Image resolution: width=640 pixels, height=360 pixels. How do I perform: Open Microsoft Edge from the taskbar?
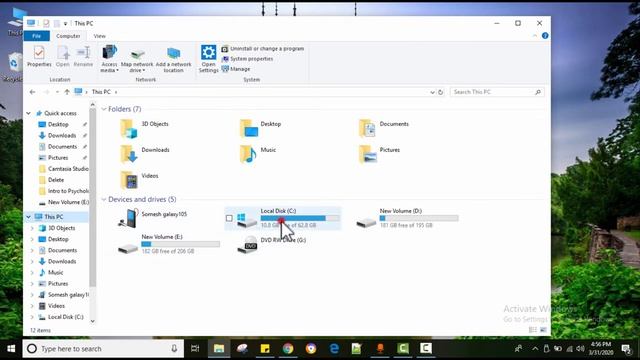[x=334, y=349]
